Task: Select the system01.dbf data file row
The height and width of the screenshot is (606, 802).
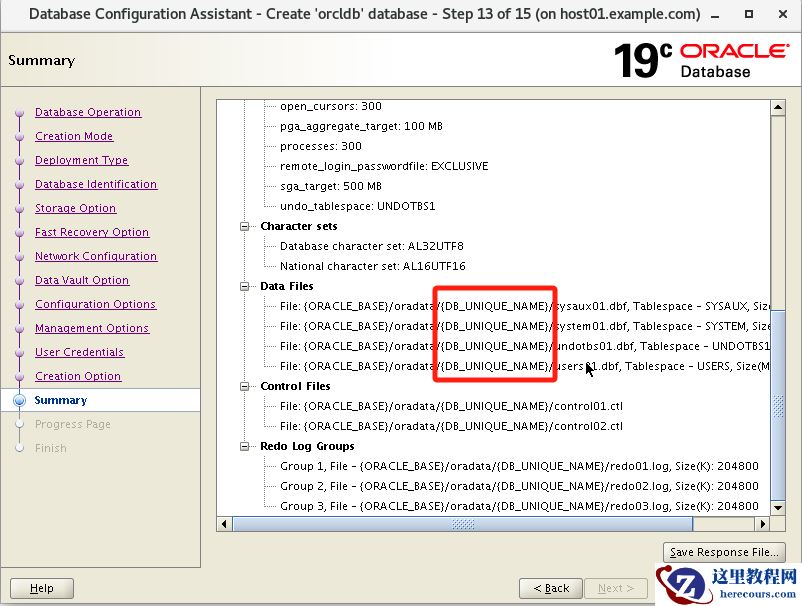Action: (x=524, y=326)
